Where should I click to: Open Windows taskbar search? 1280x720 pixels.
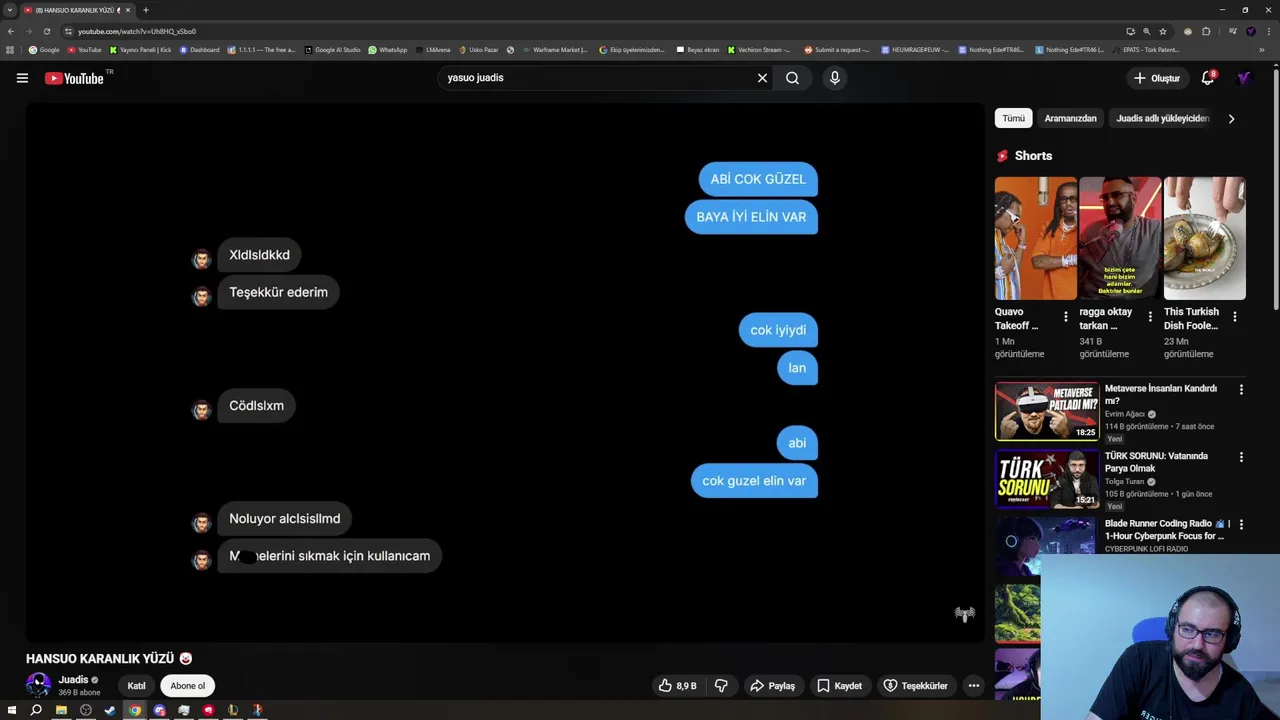pyautogui.click(x=36, y=710)
